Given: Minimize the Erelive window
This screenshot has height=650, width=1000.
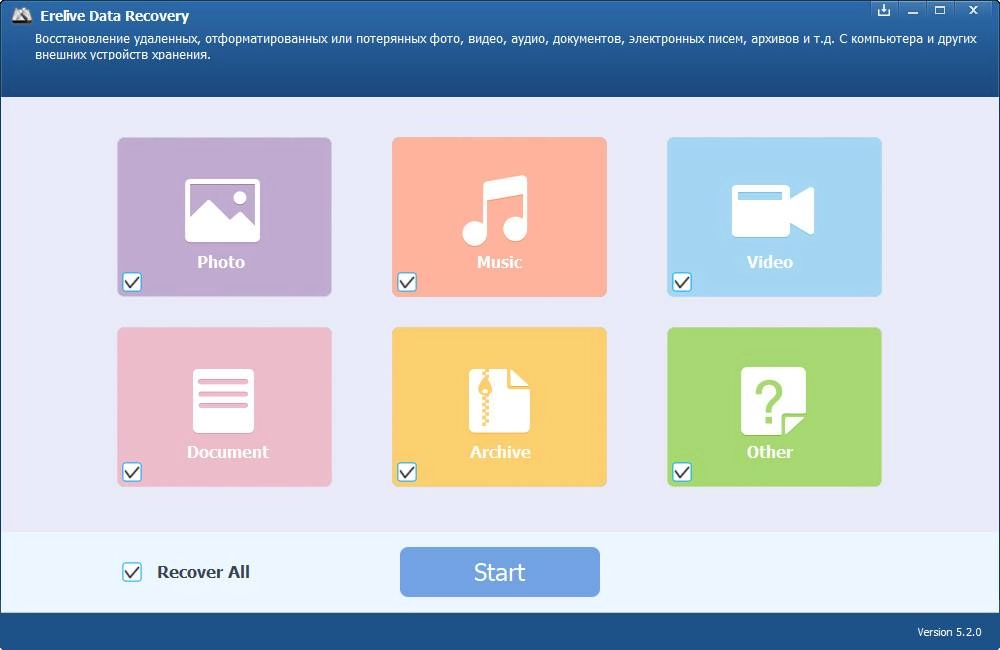Looking at the screenshot, I should coord(913,11).
